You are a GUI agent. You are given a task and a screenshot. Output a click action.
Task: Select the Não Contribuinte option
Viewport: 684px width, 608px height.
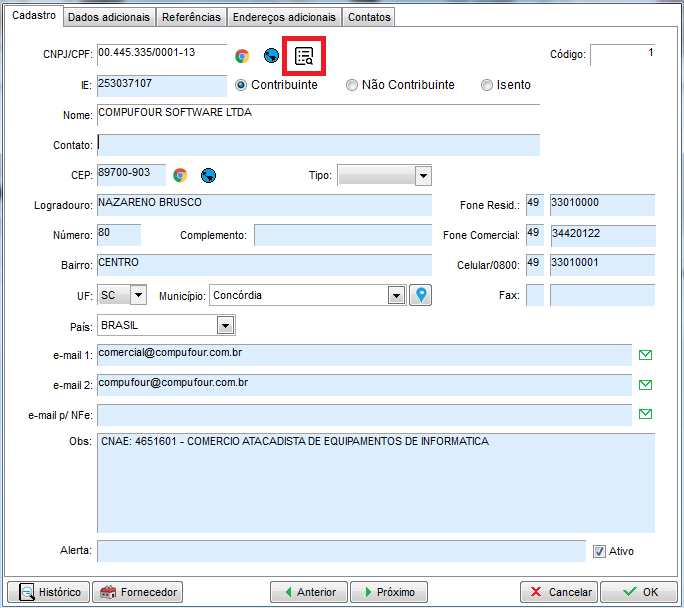(352, 85)
